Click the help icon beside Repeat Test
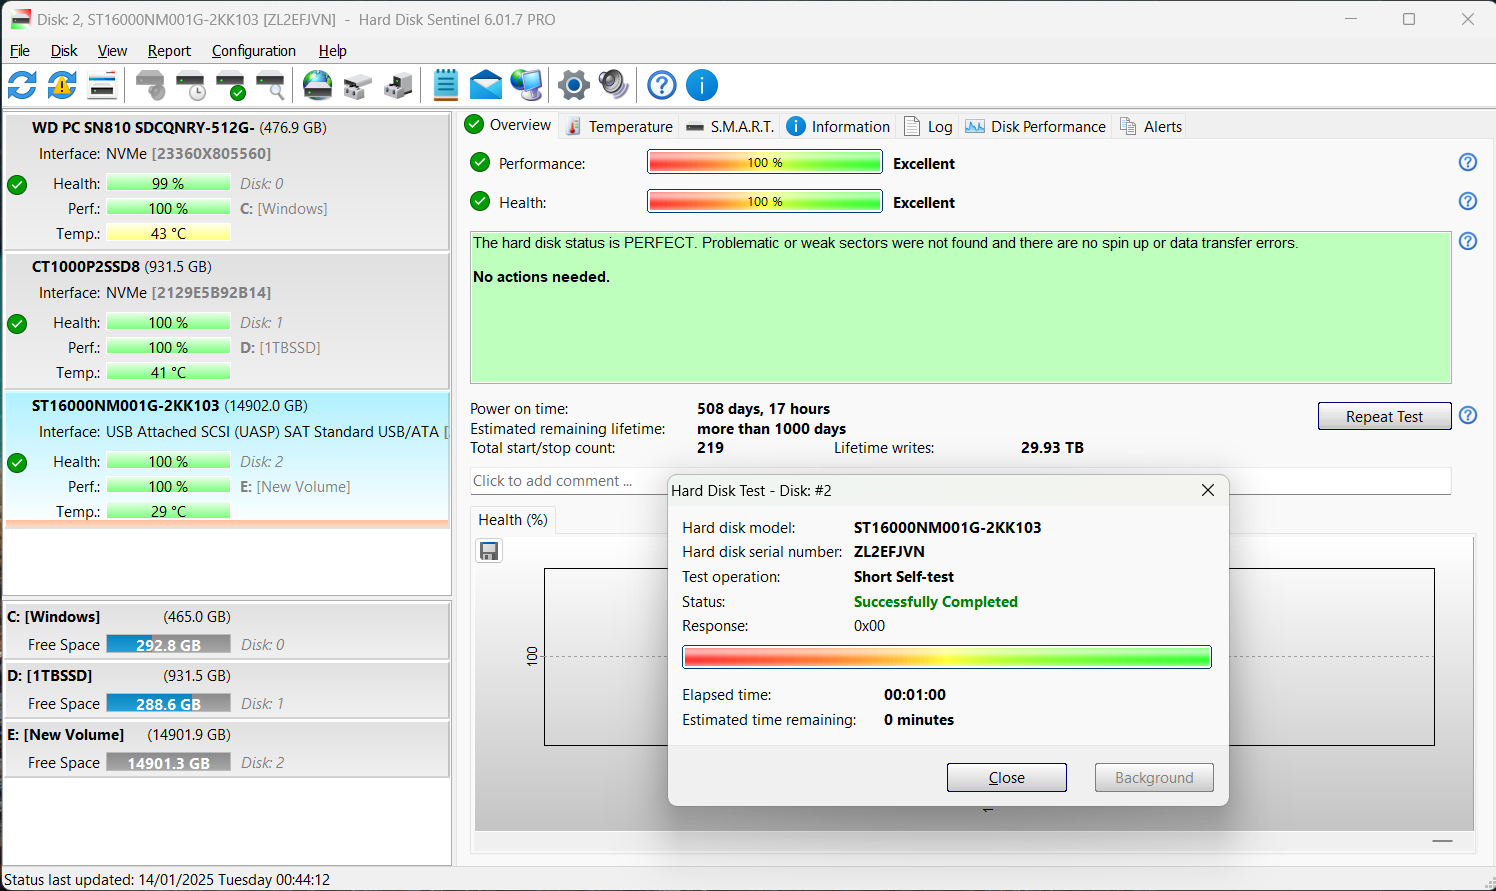 coord(1468,415)
